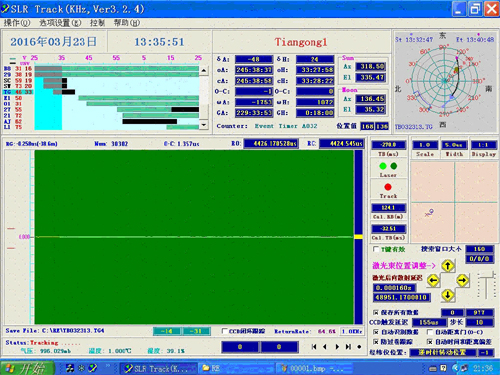Image resolution: width=500 pixels, height=375 pixels.
Task: Enable the 自动距离门 (O-C) checkbox
Action: [x=430, y=332]
